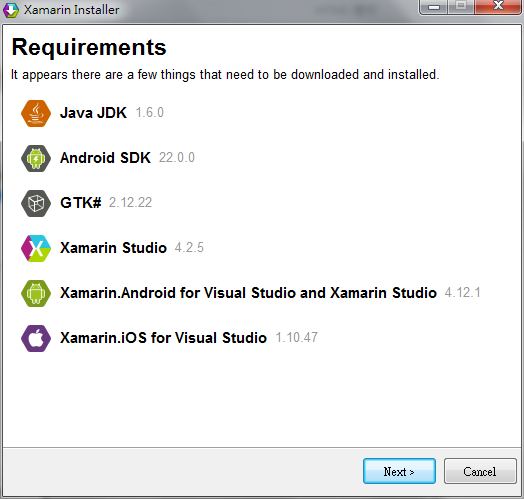Screen dimensions: 524x499
Task: Click the Xamarin Installer title bar icon
Action: 11,10
